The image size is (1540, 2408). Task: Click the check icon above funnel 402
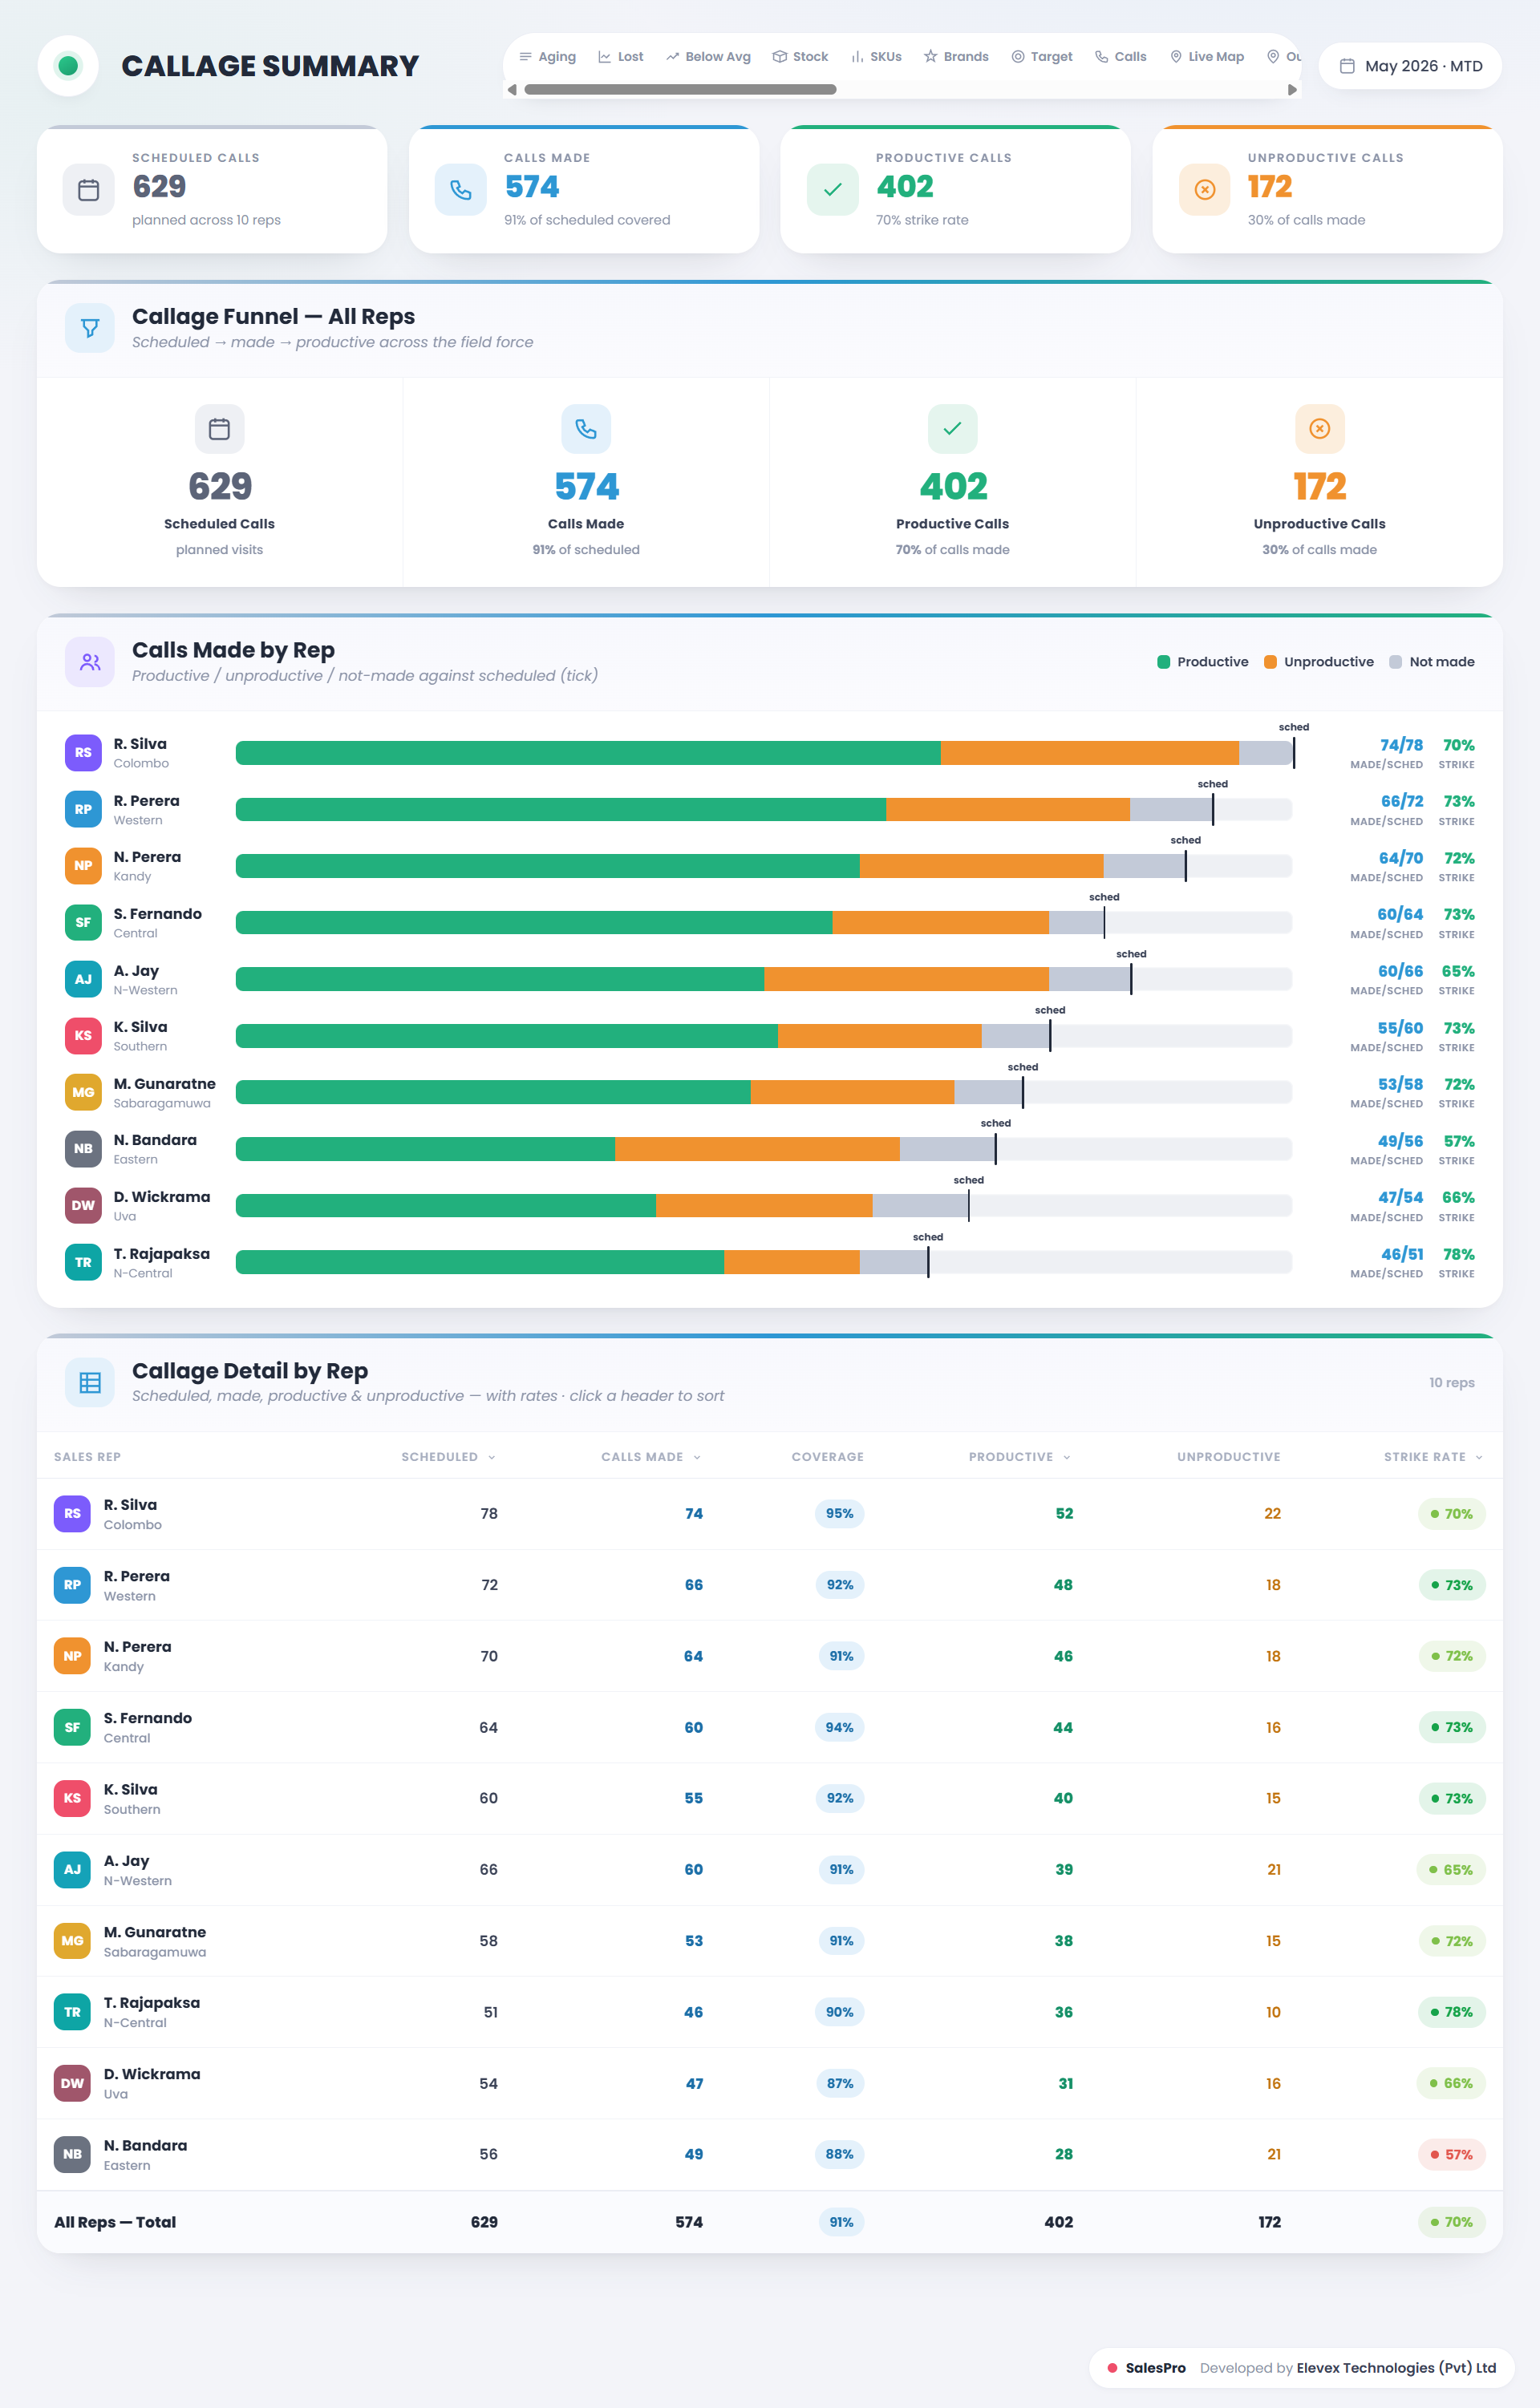point(953,429)
